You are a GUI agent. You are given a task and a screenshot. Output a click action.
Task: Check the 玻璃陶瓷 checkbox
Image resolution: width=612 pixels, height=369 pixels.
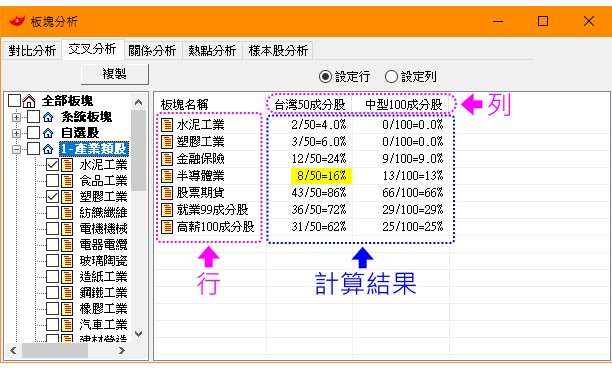point(52,261)
